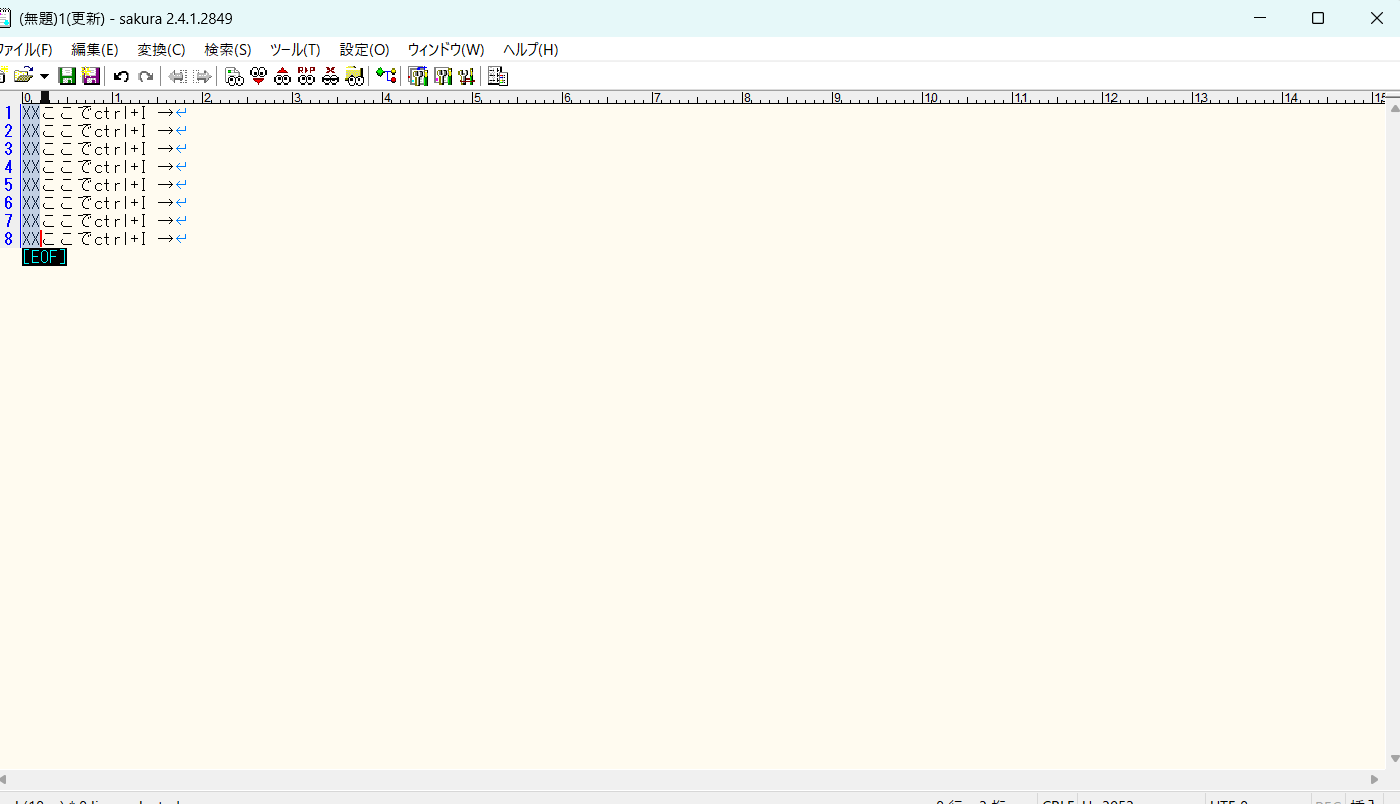Image resolution: width=1400 pixels, height=804 pixels.
Task: Open the 検索(S) menu
Action: point(228,49)
